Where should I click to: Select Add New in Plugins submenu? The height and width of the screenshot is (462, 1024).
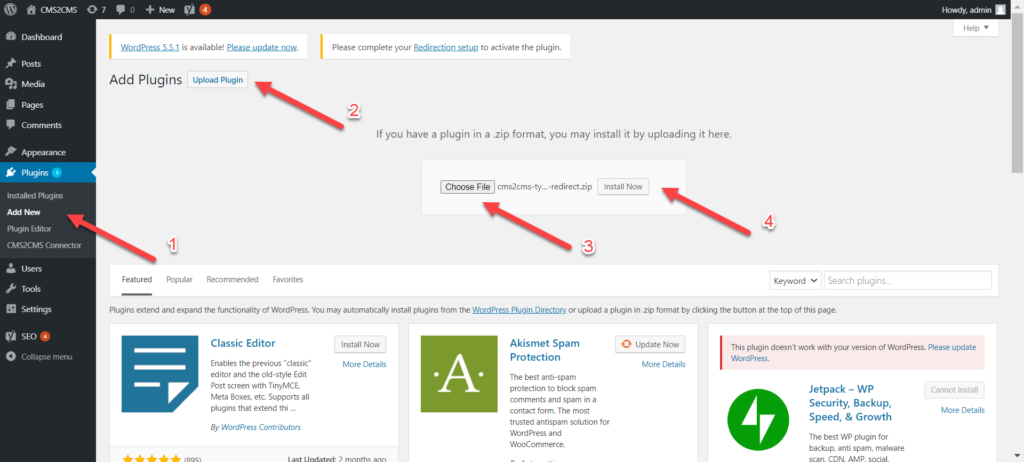pos(24,212)
